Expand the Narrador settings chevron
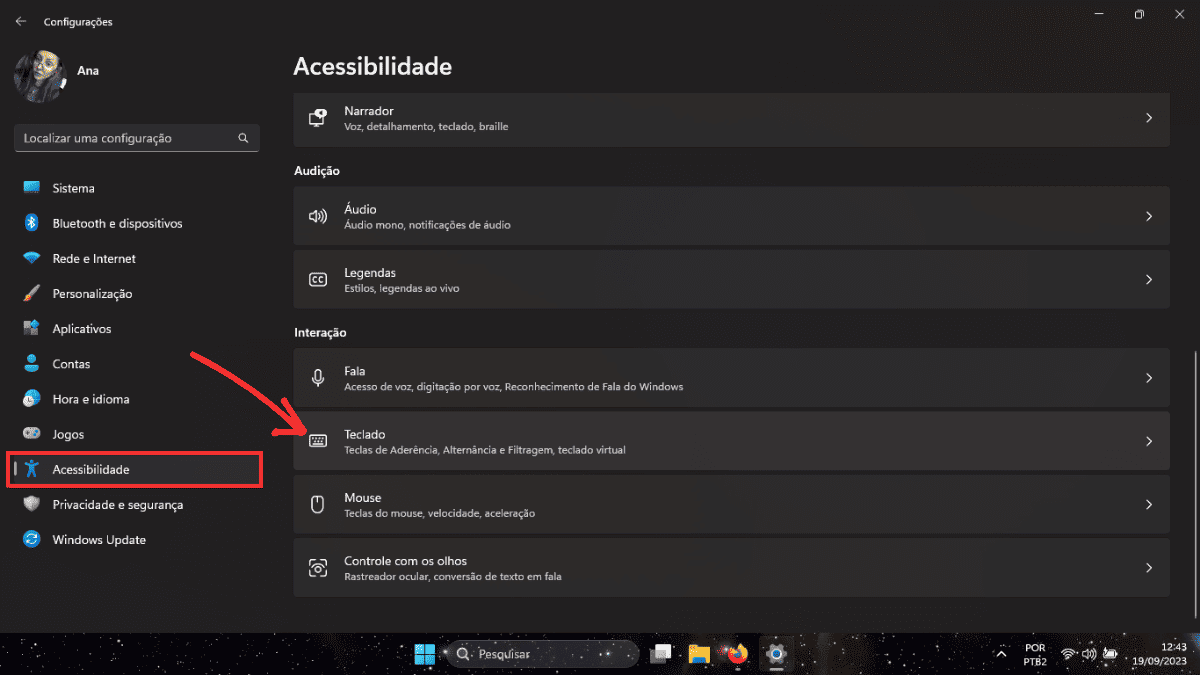The height and width of the screenshot is (675, 1200). click(x=1149, y=118)
